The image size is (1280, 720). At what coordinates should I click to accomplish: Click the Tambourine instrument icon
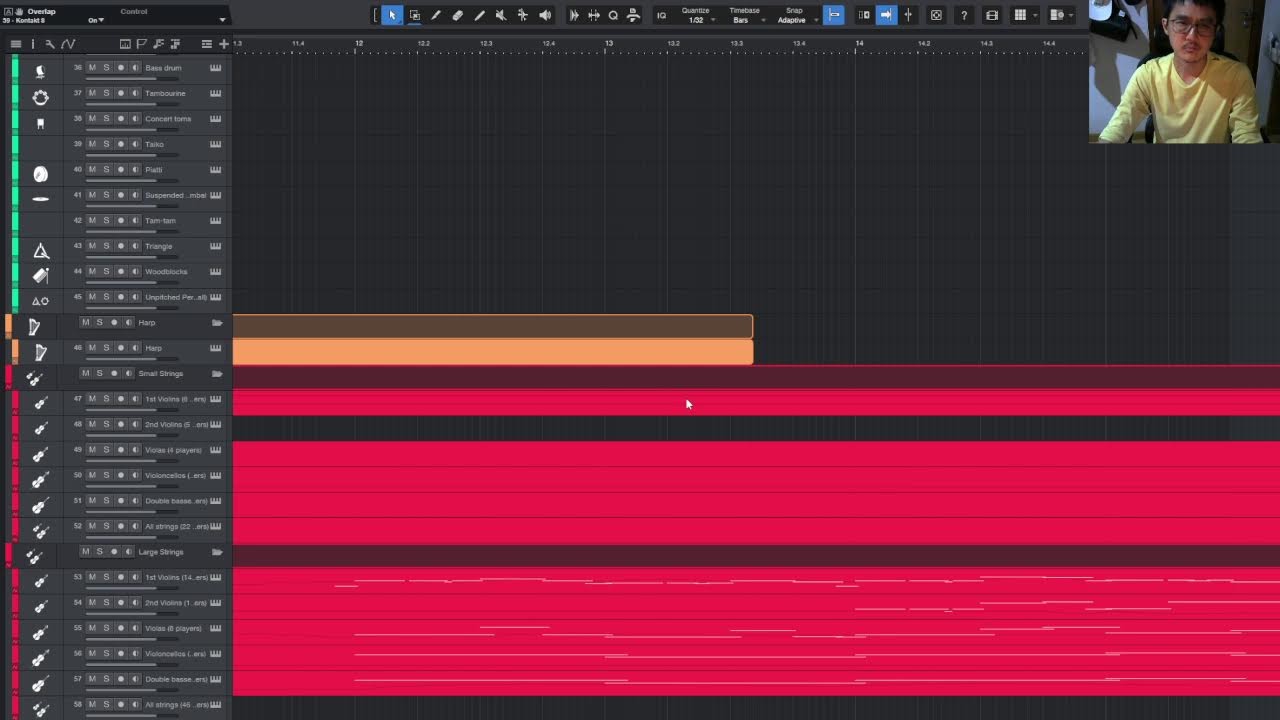tap(40, 97)
